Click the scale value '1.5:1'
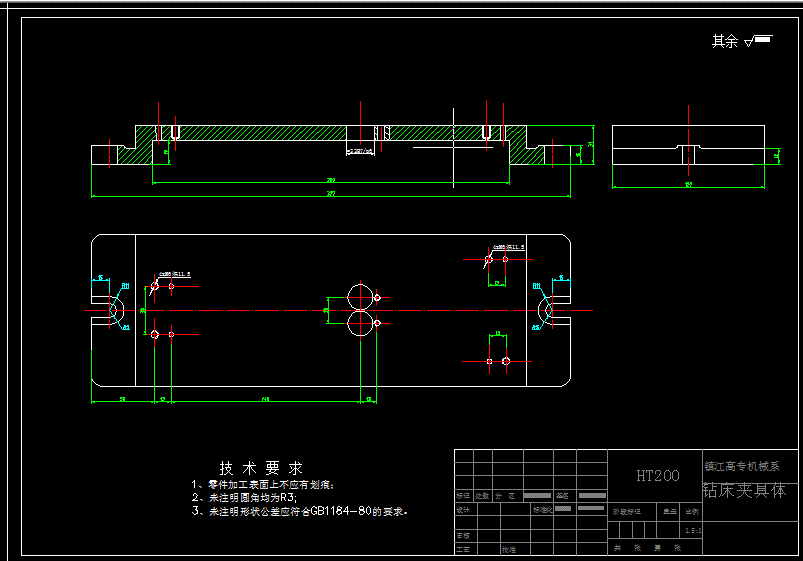Screen dimensions: 803x561 click(x=693, y=531)
